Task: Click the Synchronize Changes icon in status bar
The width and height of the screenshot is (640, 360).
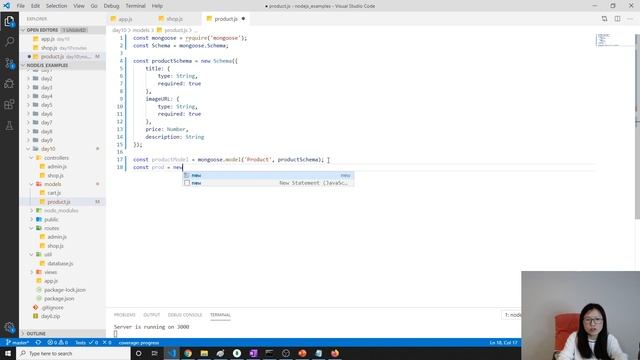Action: (38, 342)
